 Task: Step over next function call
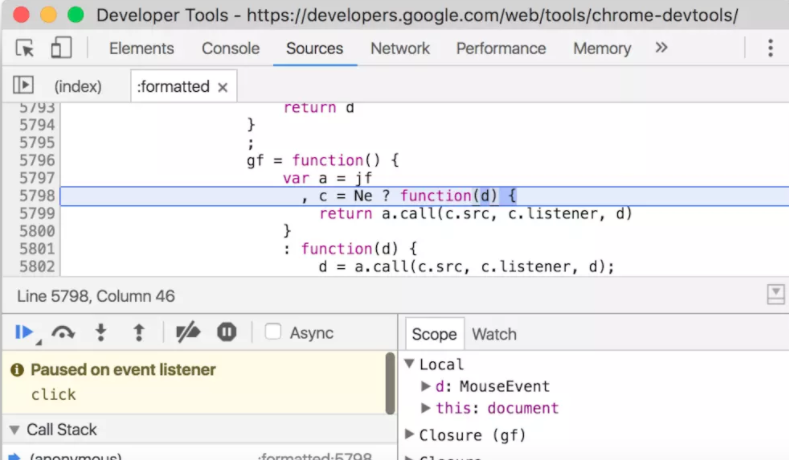pyautogui.click(x=63, y=333)
